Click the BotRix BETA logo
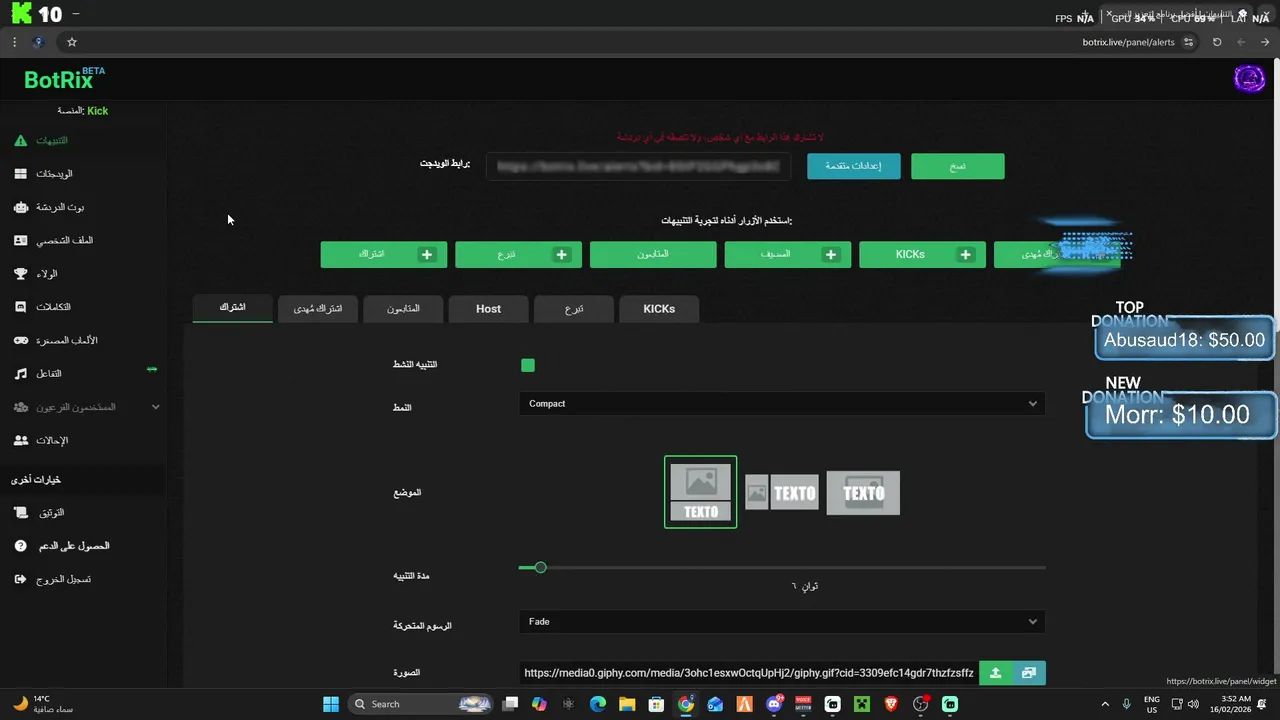The image size is (1280, 720). (64, 79)
